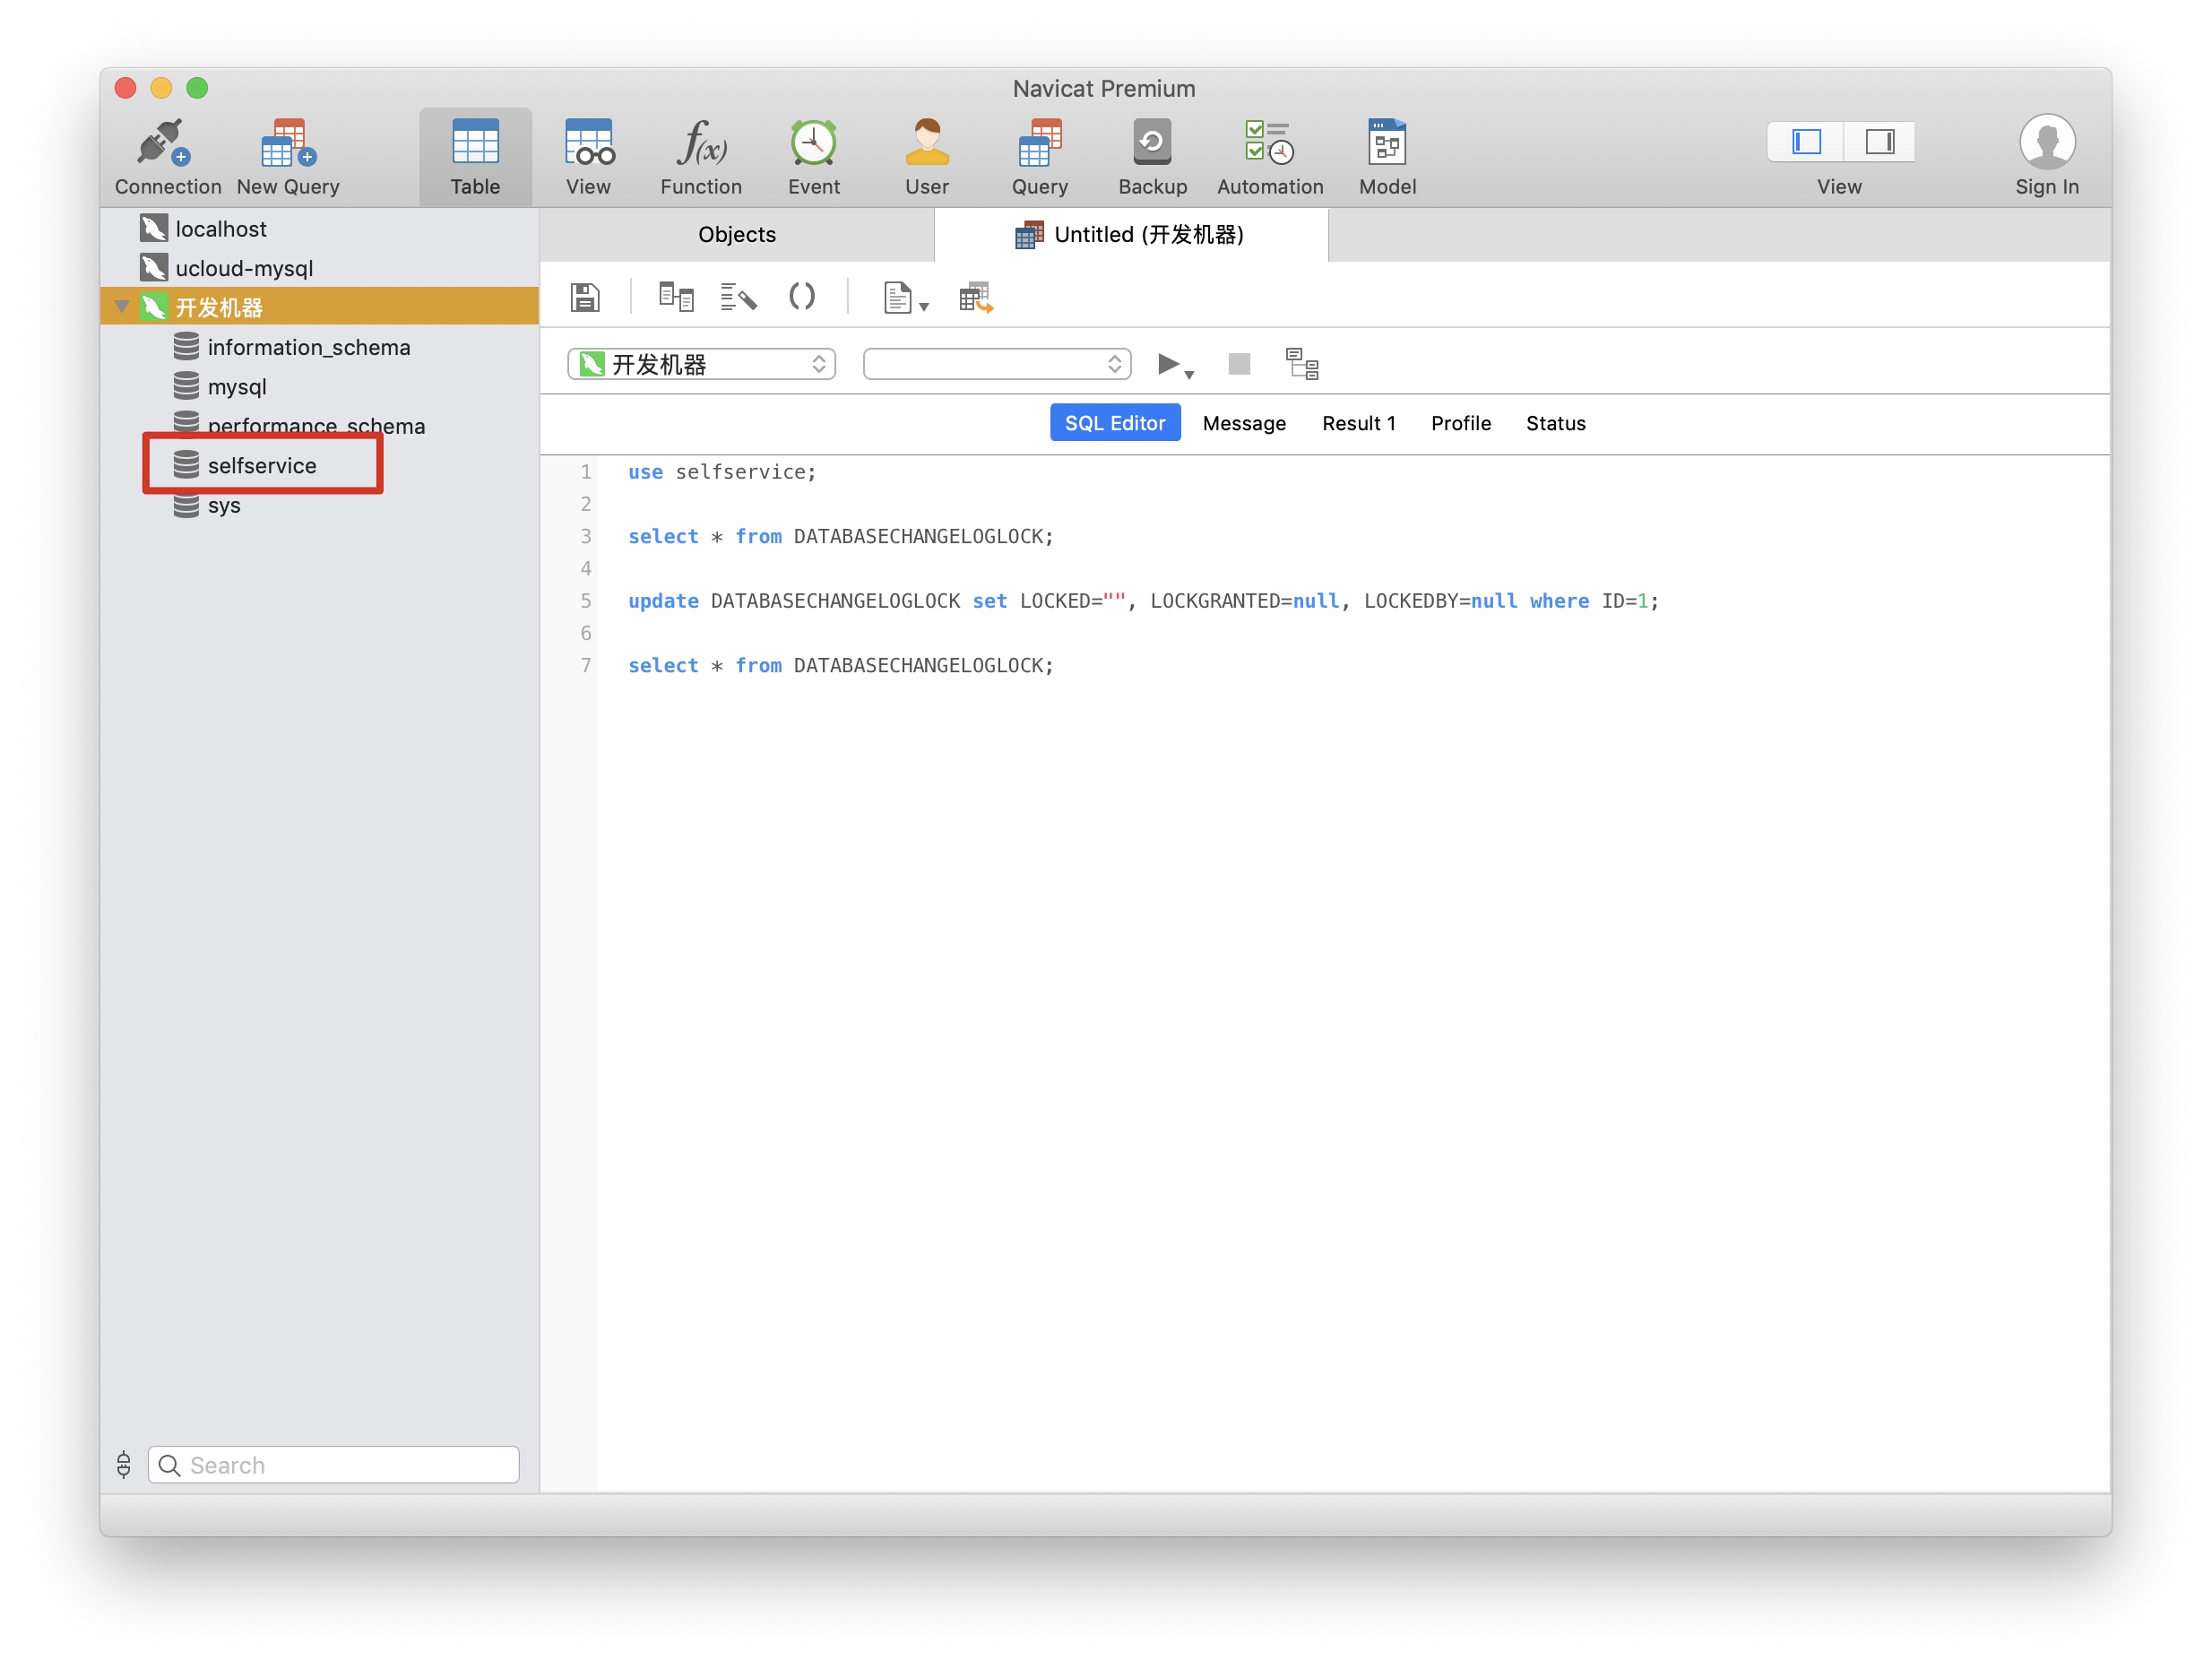Open the 开发机器 connection dropdown

point(701,364)
